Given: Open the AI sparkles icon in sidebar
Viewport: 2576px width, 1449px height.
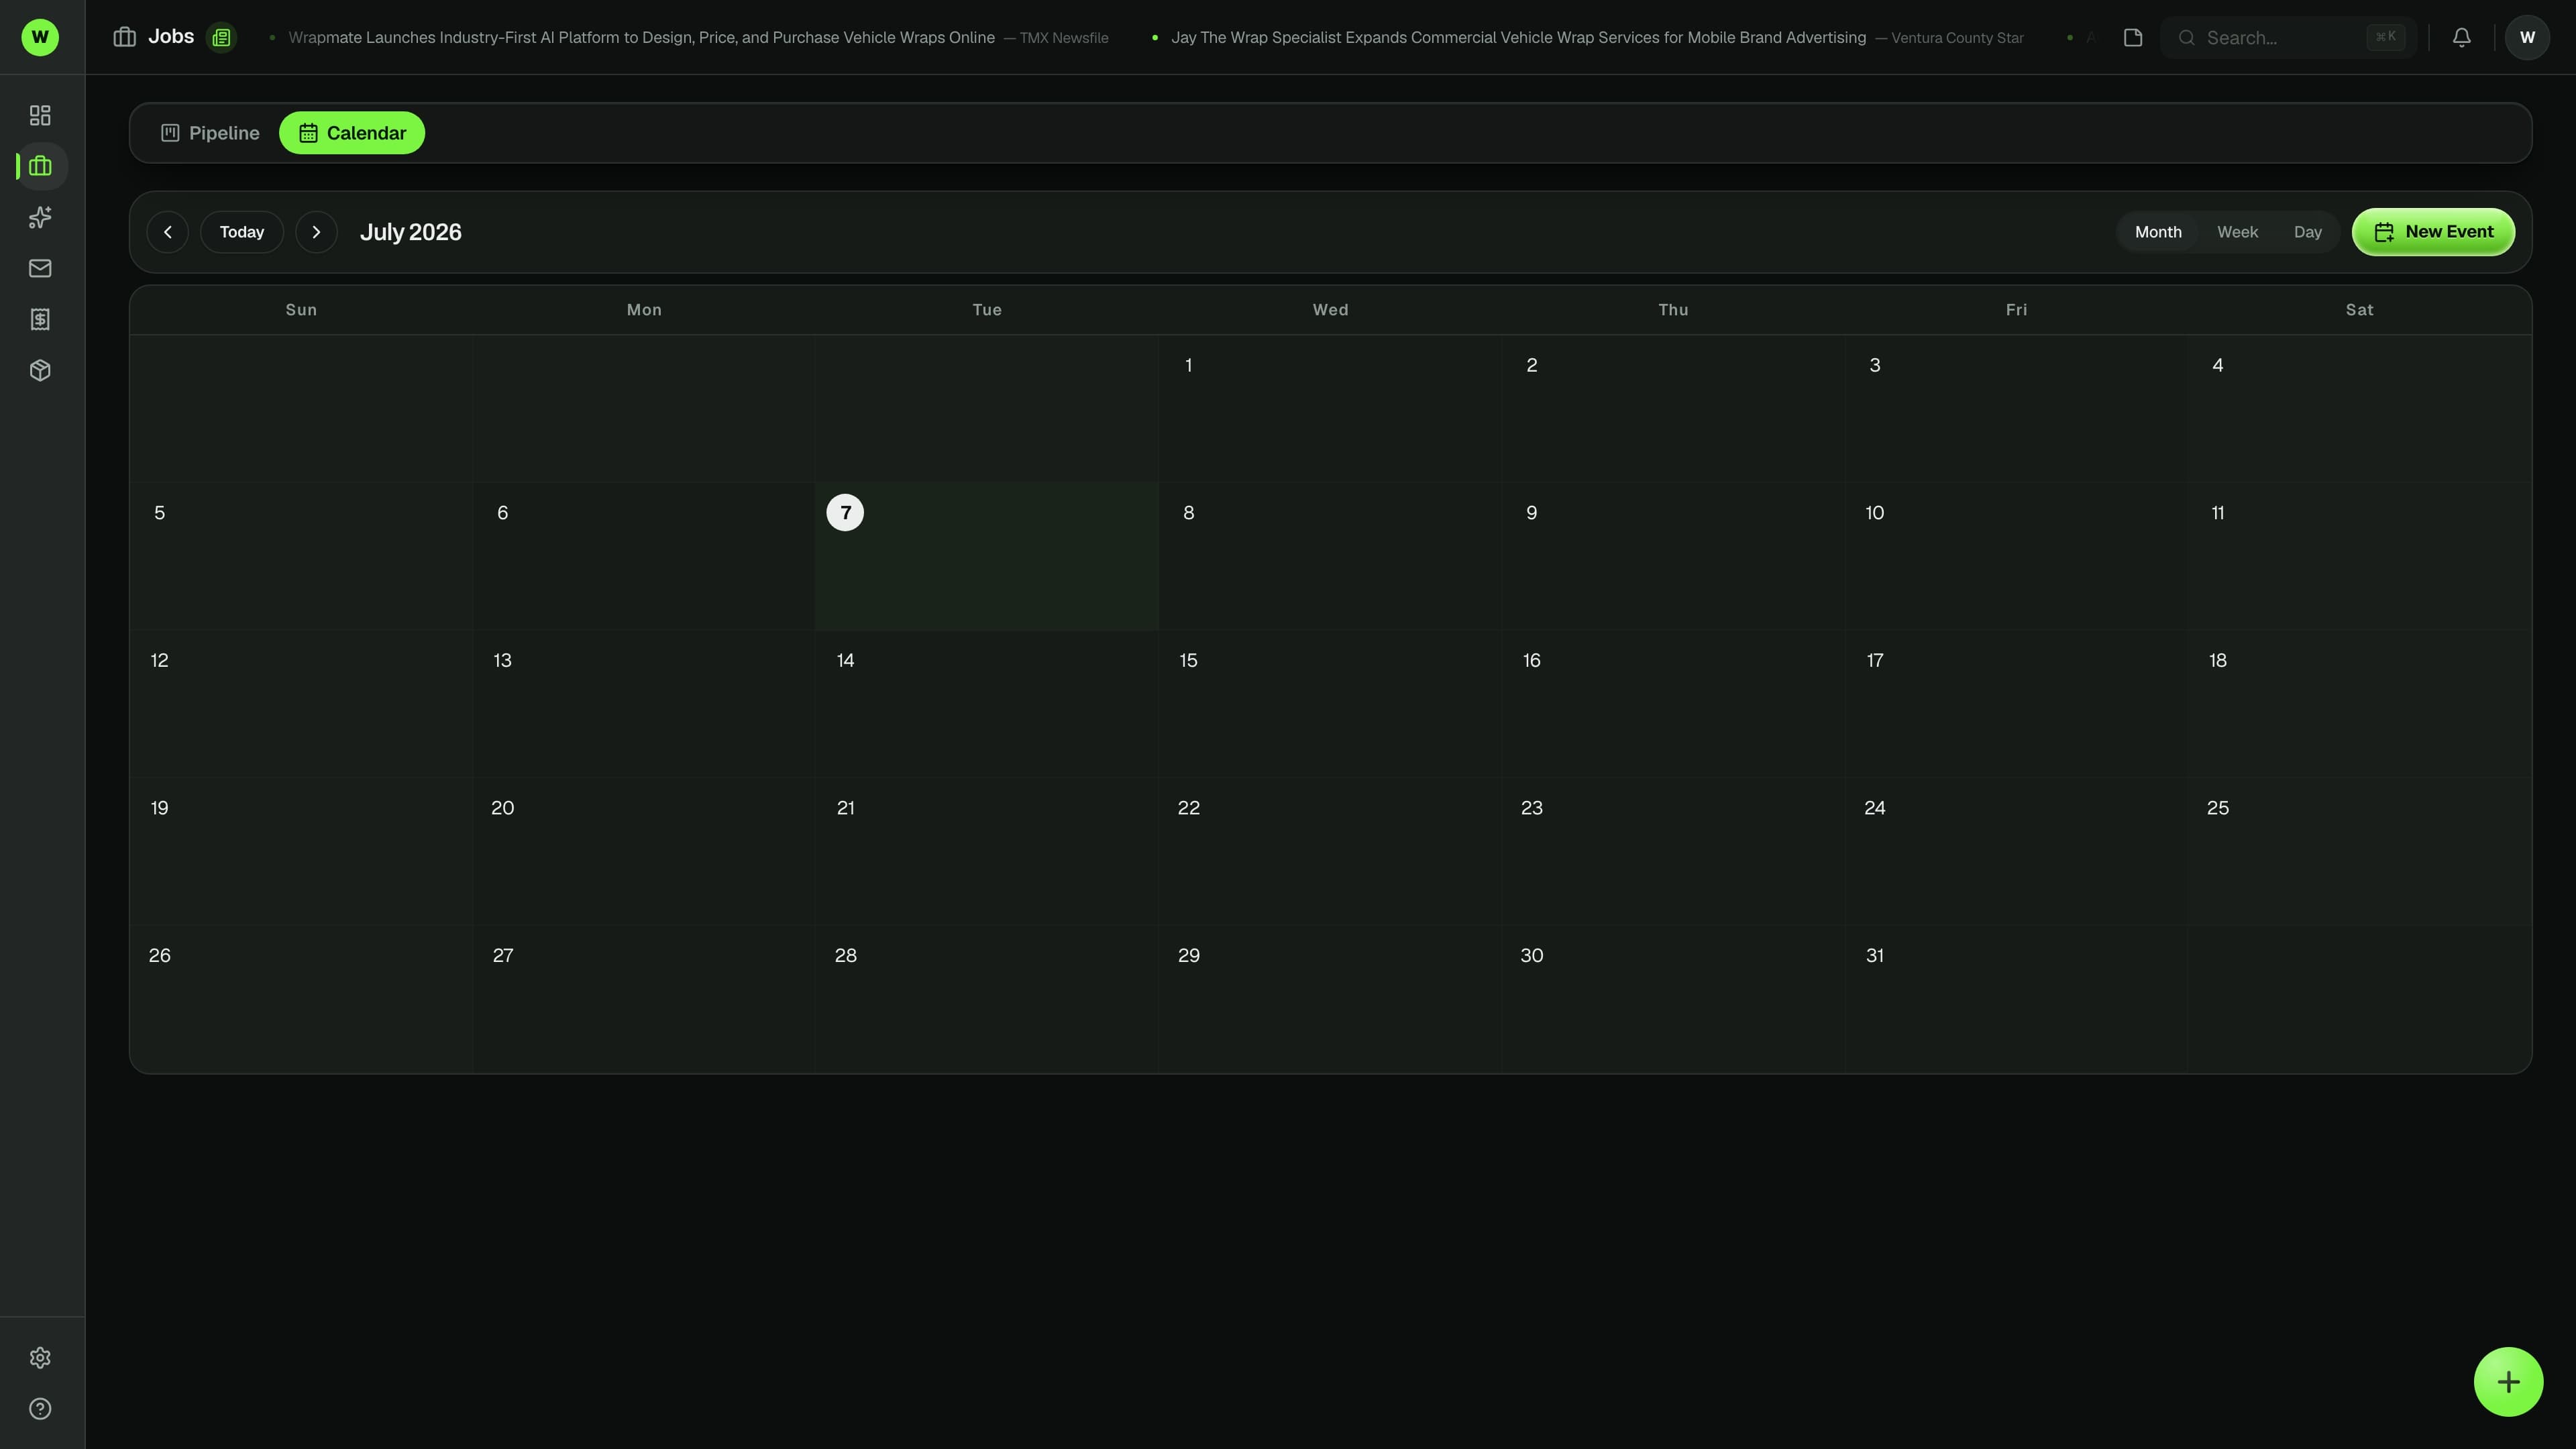Looking at the screenshot, I should [x=40, y=217].
